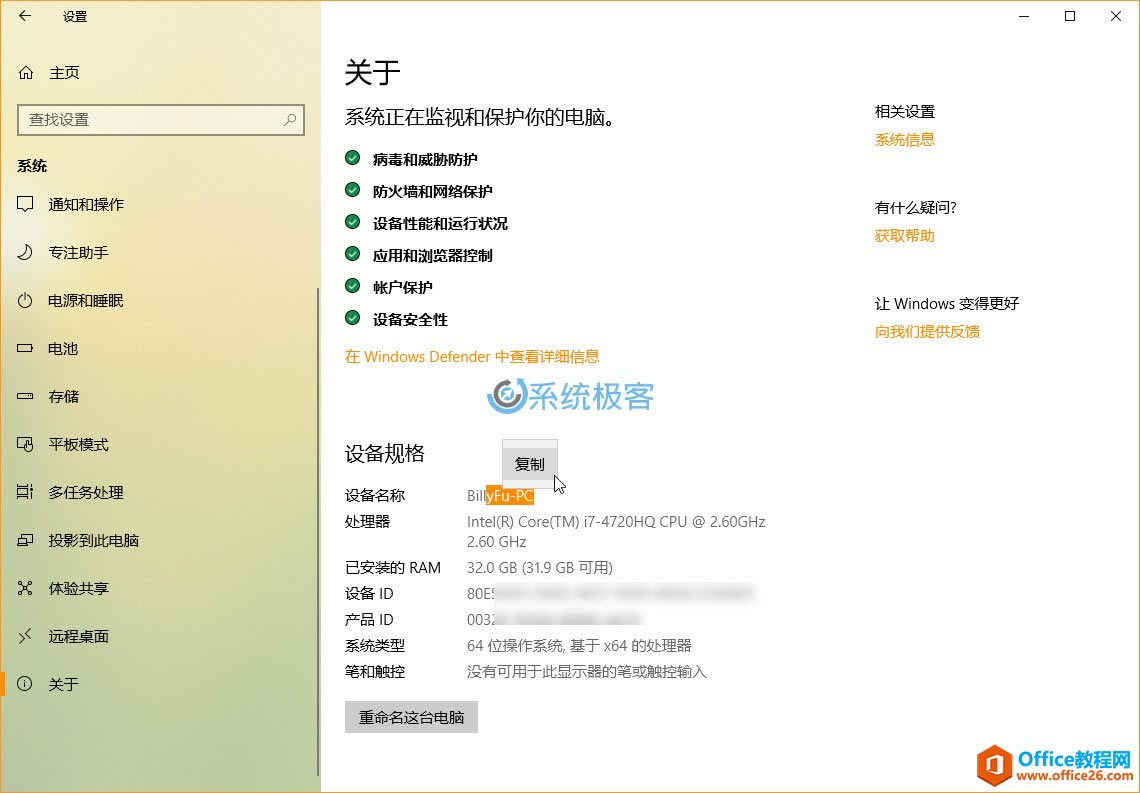This screenshot has height=793, width=1140.
Task: Go to 远程桌面 settings
Action: pyautogui.click(x=159, y=636)
